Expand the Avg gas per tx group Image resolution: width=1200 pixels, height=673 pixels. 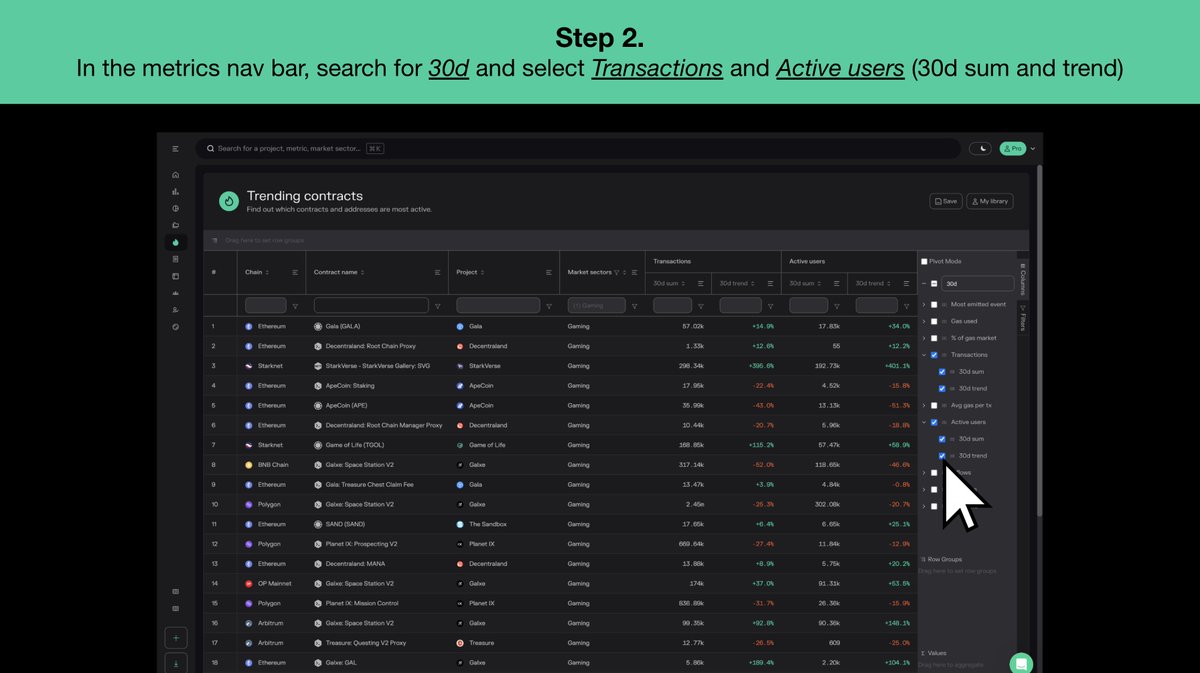924,406
